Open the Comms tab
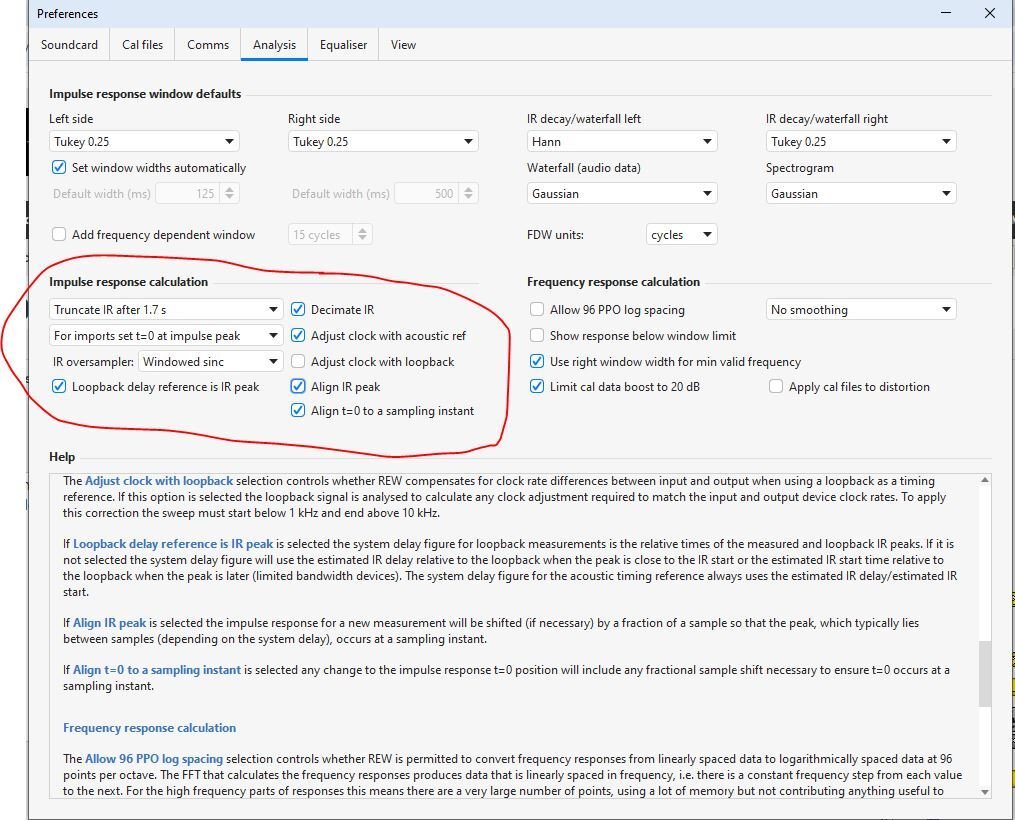 208,45
